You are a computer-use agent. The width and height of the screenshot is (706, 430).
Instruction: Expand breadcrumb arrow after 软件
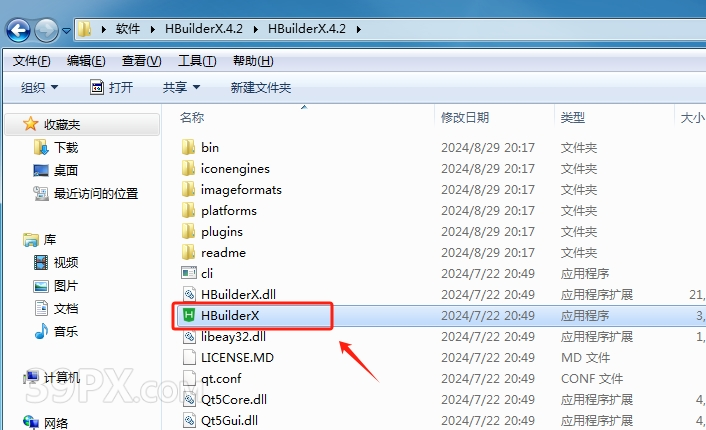153,29
